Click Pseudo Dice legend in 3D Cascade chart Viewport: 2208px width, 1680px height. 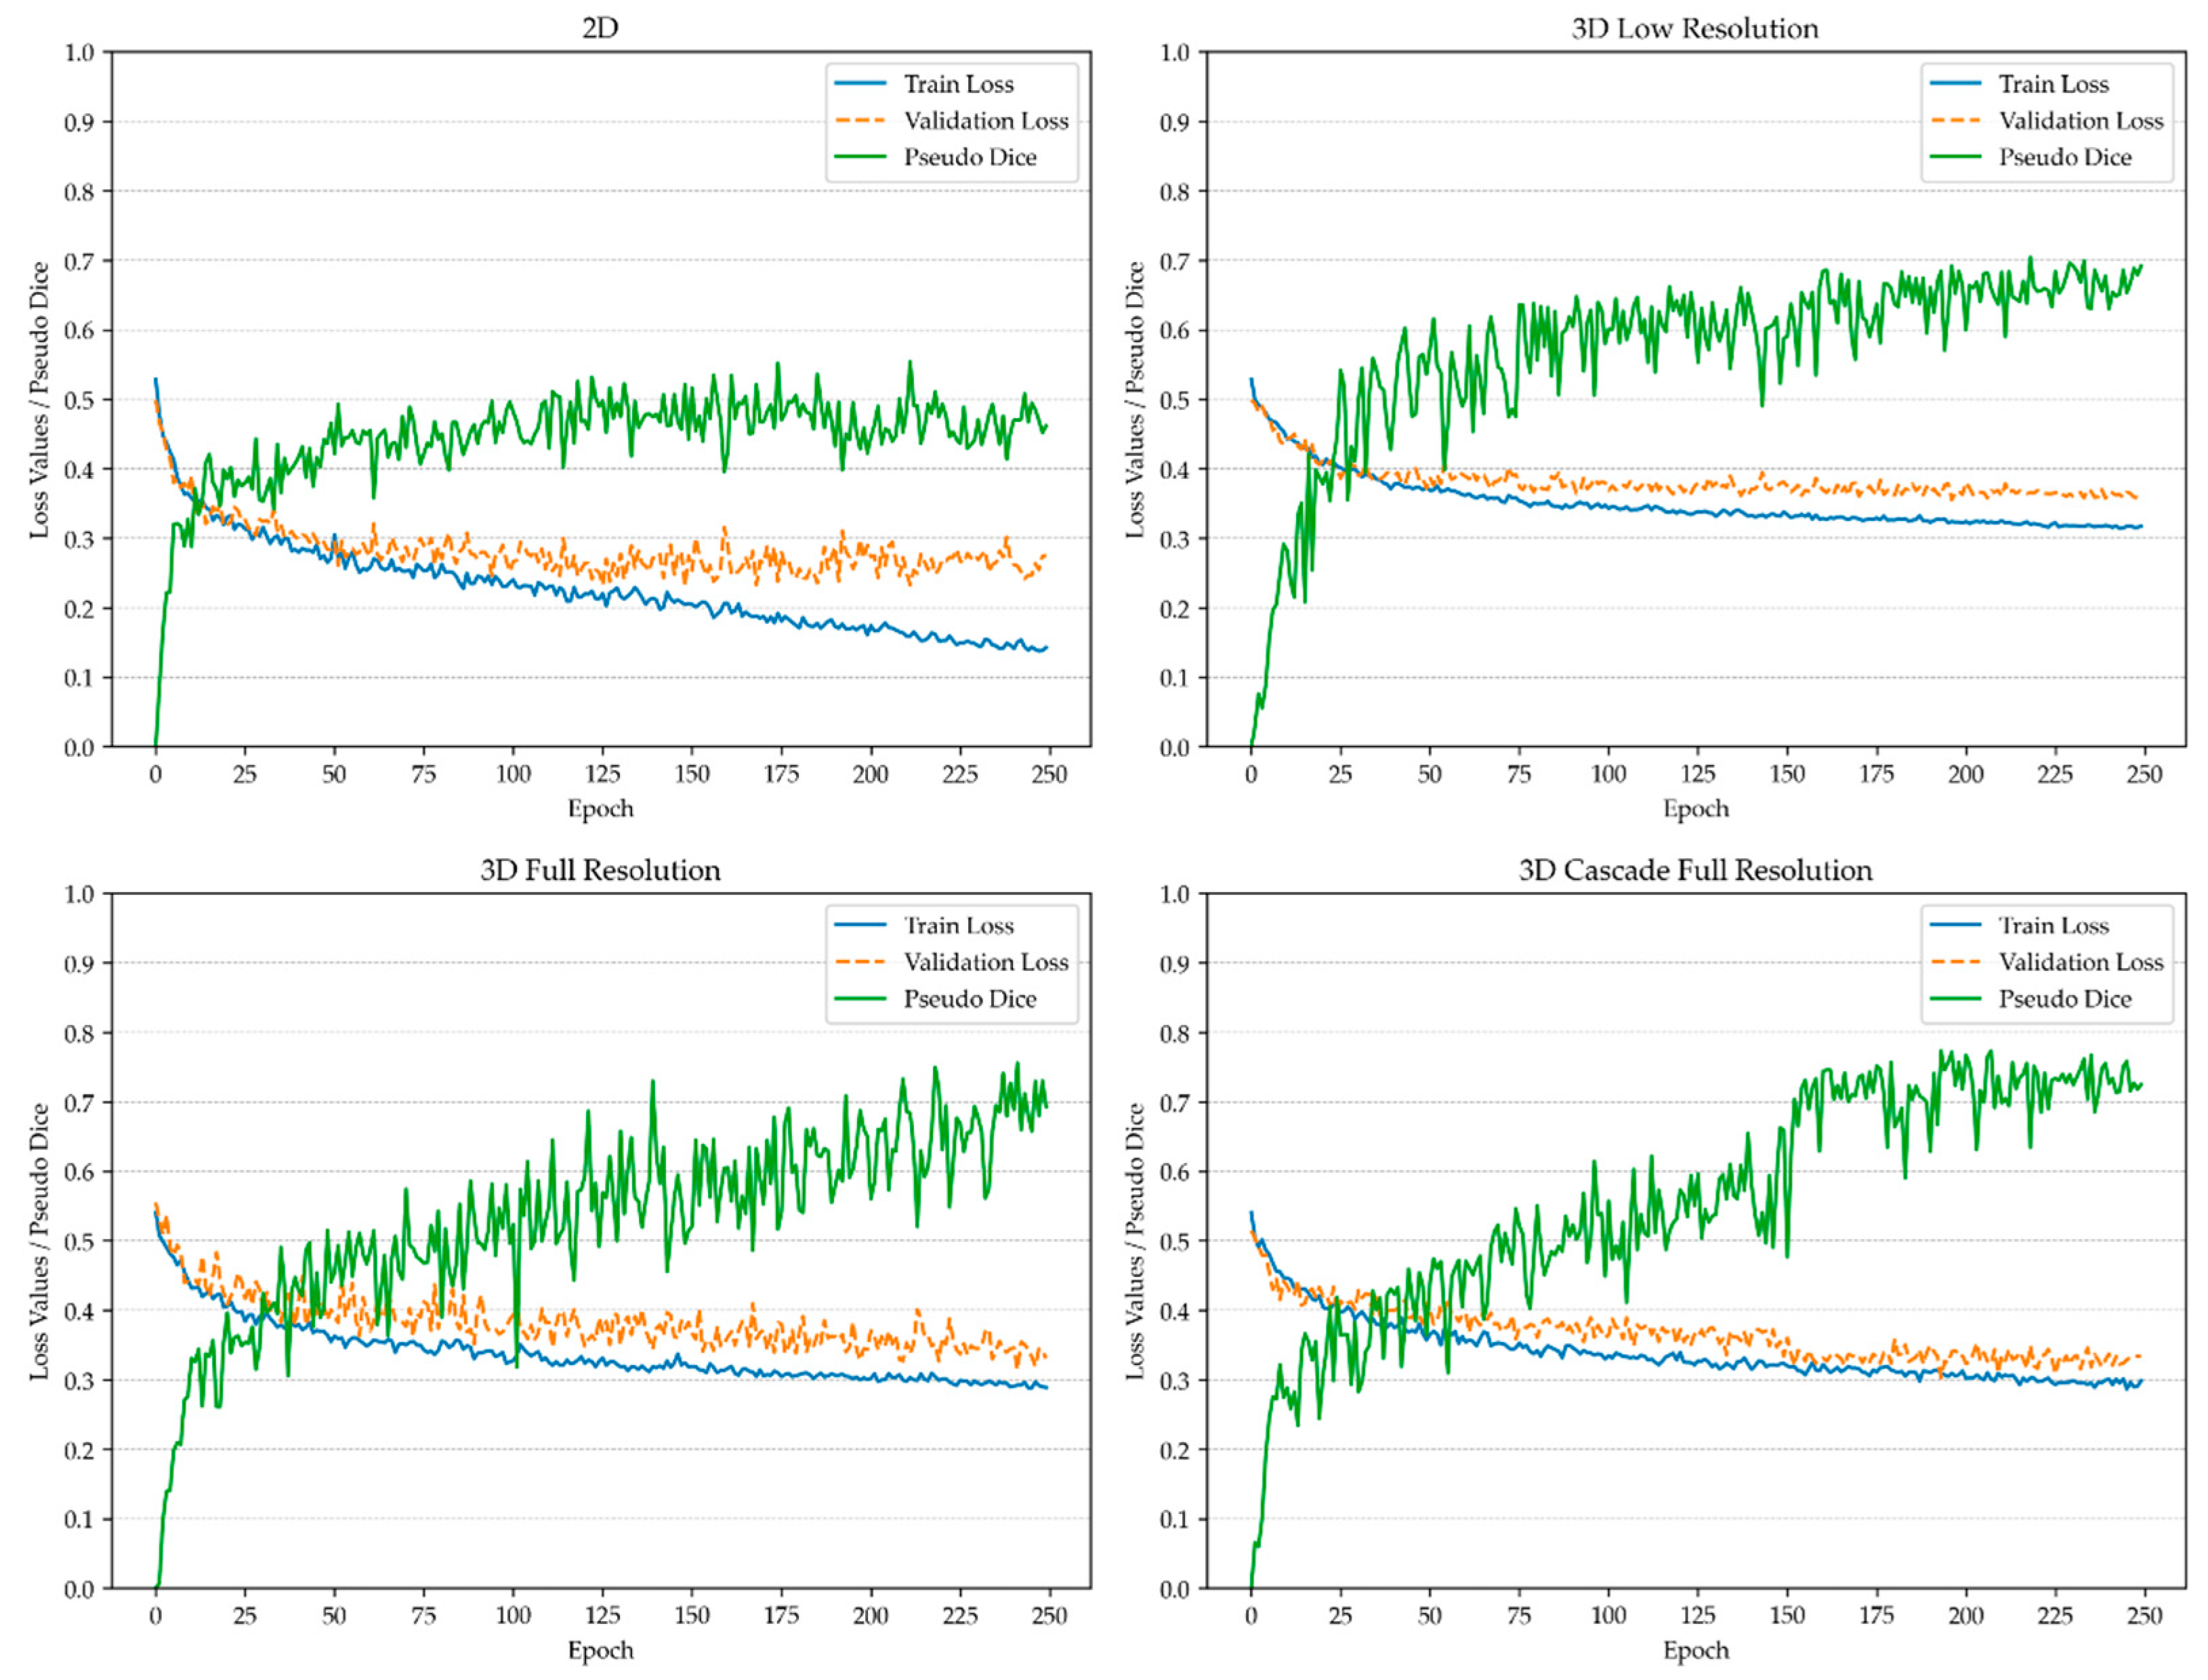pyautogui.click(x=2064, y=999)
